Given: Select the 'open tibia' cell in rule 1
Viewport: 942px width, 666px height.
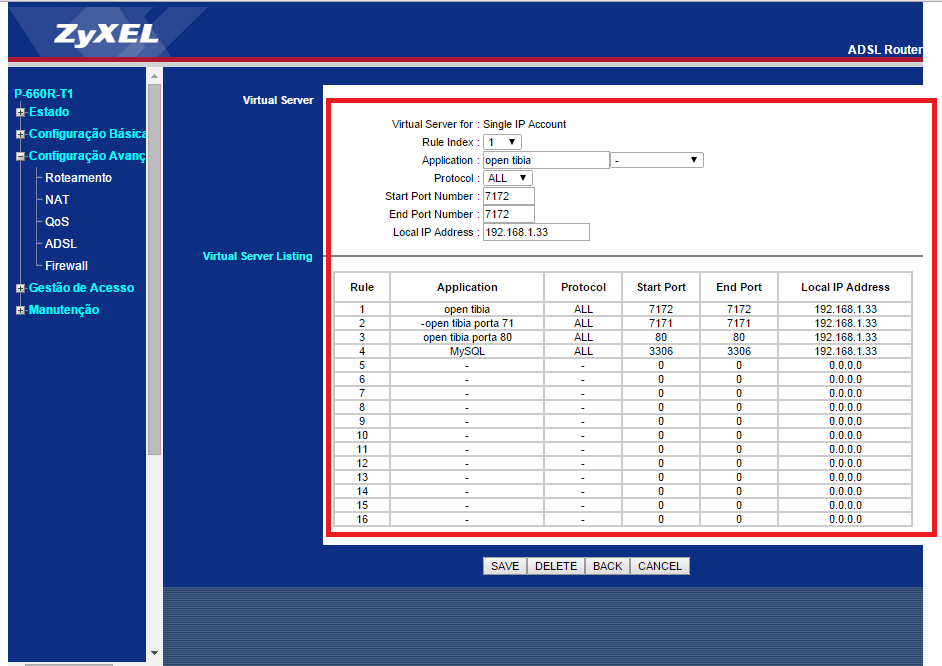Looking at the screenshot, I should 467,309.
